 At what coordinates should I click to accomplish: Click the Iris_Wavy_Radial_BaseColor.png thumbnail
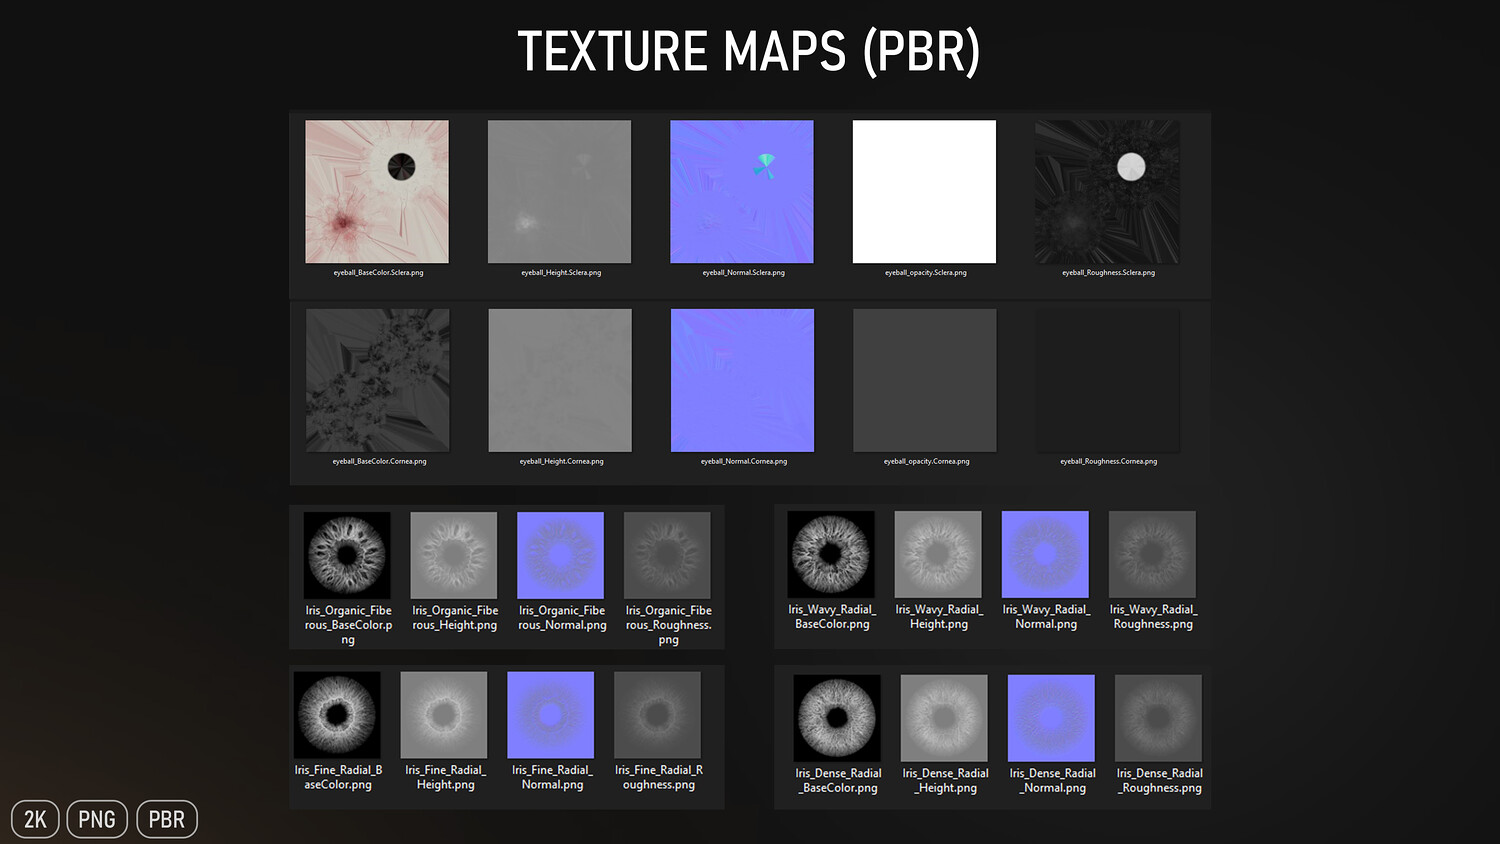click(x=831, y=554)
